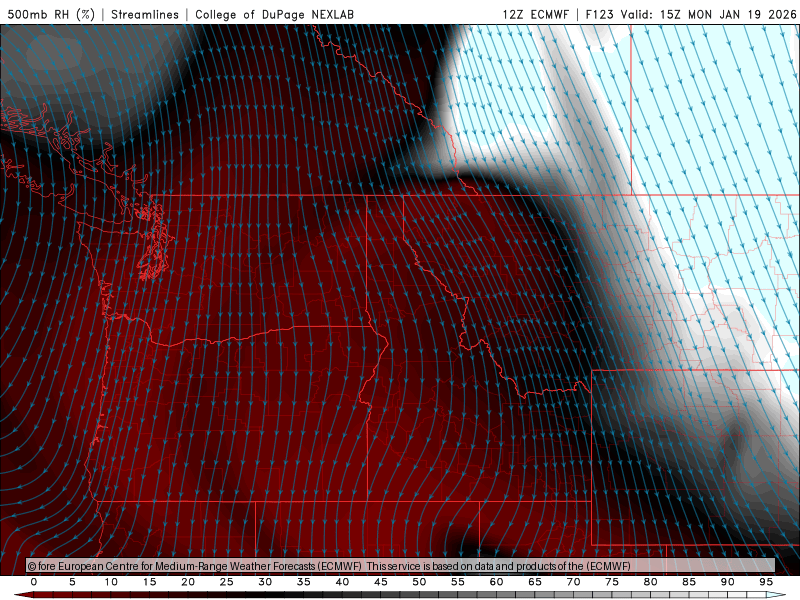Click the ECMWF copyright notice text
Image resolution: width=800 pixels, height=600 pixels.
pyautogui.click(x=330, y=566)
